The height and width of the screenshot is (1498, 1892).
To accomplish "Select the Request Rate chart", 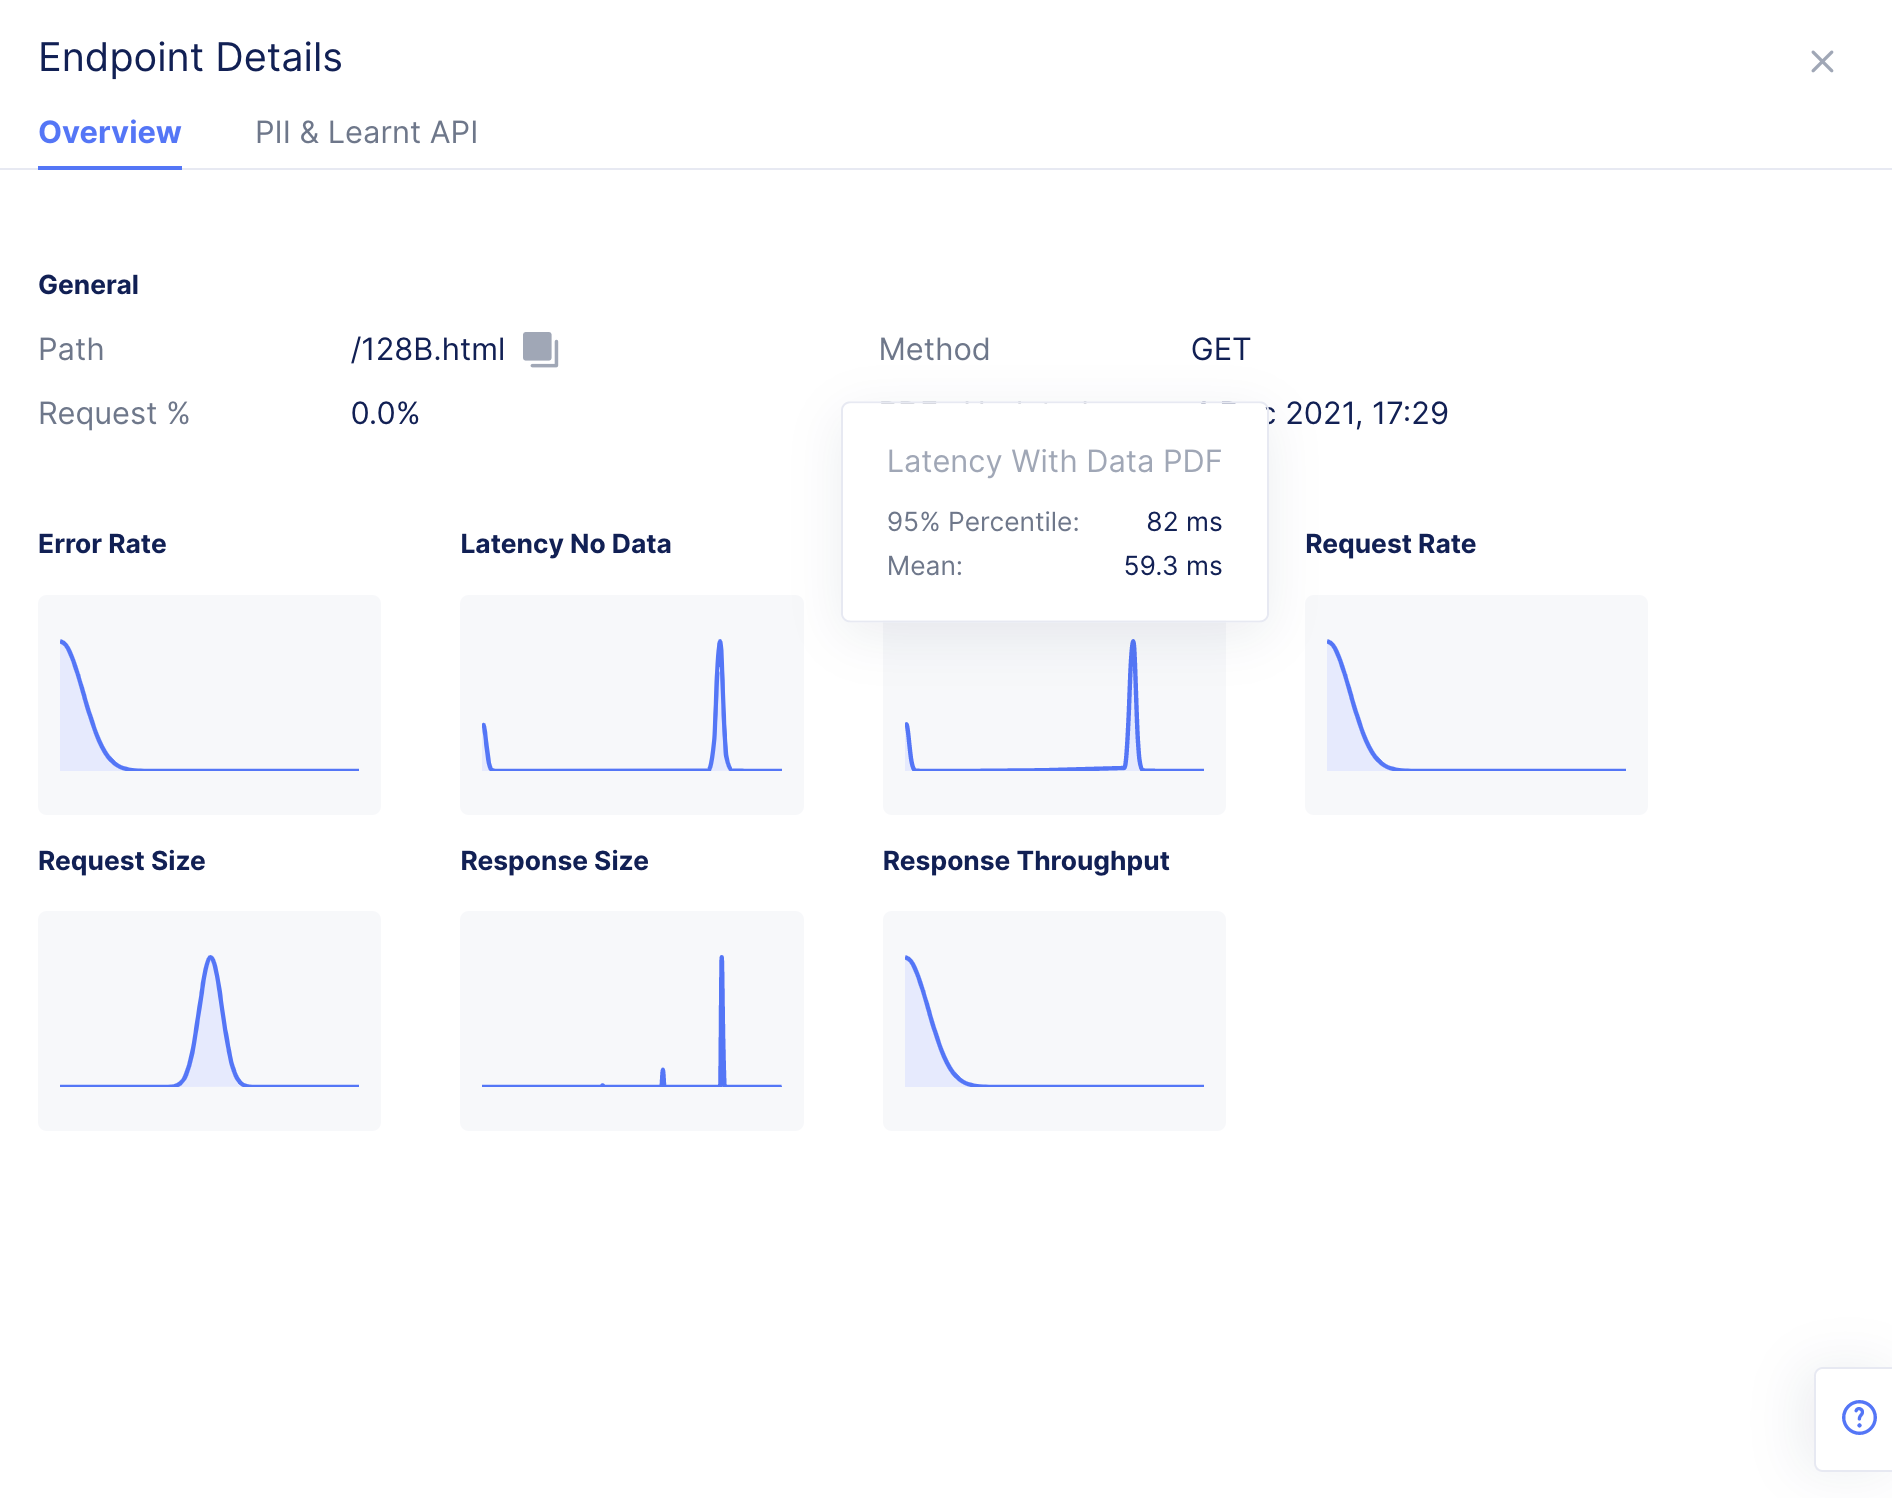I will [1475, 704].
